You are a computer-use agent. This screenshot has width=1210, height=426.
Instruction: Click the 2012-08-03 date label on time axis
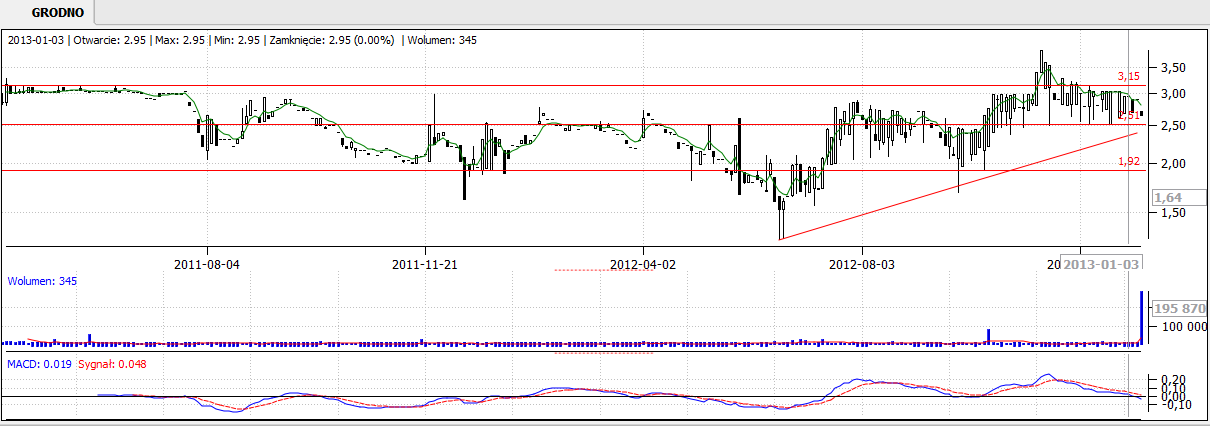861,265
